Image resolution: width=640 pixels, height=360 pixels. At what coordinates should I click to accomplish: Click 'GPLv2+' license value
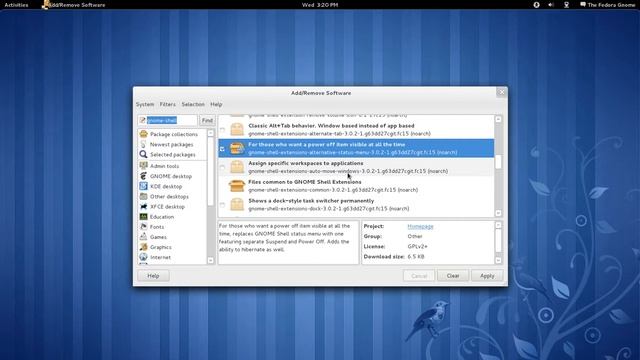click(417, 247)
